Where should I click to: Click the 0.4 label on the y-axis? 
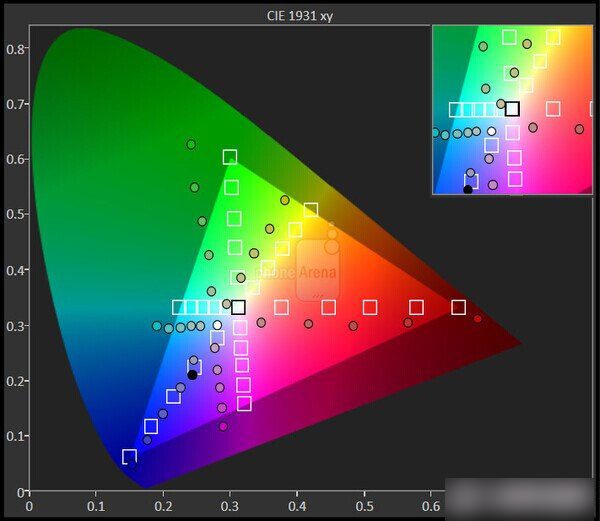click(15, 270)
